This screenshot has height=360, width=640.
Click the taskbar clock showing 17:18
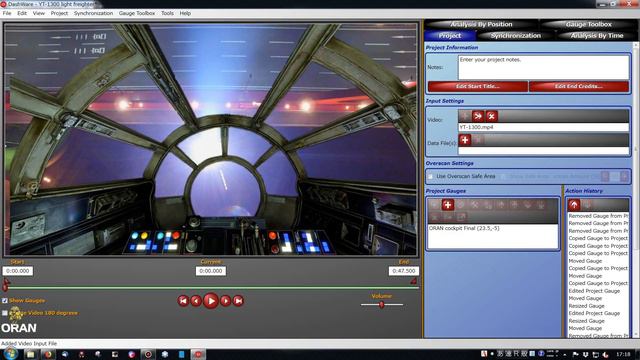tap(623, 354)
